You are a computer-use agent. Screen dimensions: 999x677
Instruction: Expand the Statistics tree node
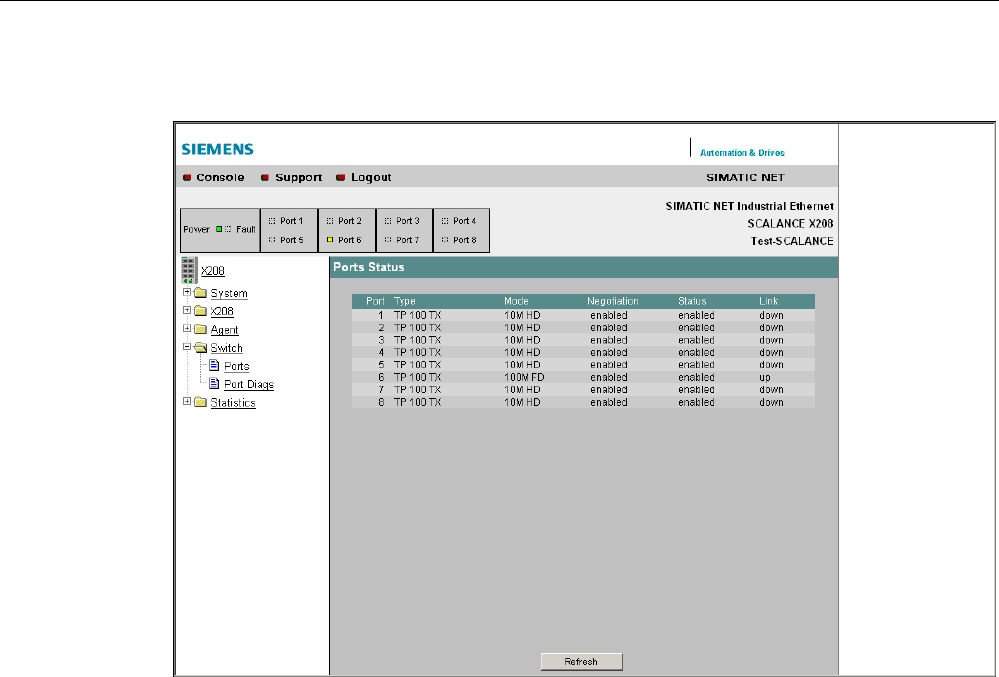(x=187, y=402)
